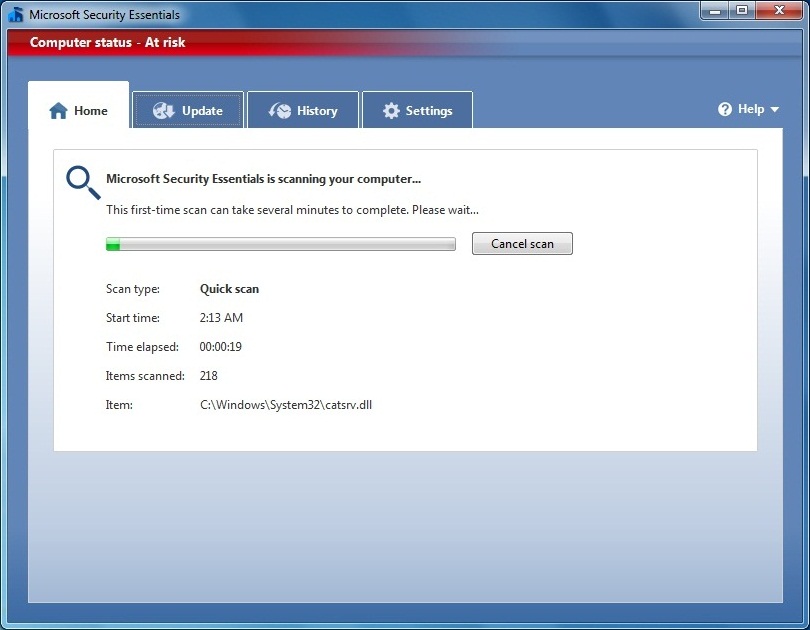The width and height of the screenshot is (810, 630).
Task: Click the 'Time elapsed:' label
Action: pyautogui.click(x=142, y=346)
